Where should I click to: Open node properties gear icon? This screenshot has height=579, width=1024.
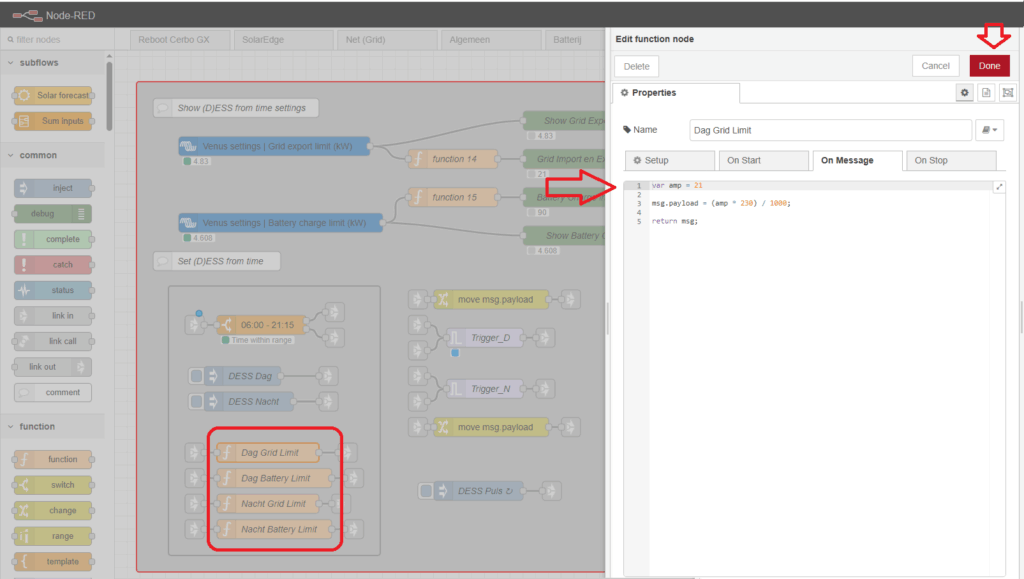[965, 92]
